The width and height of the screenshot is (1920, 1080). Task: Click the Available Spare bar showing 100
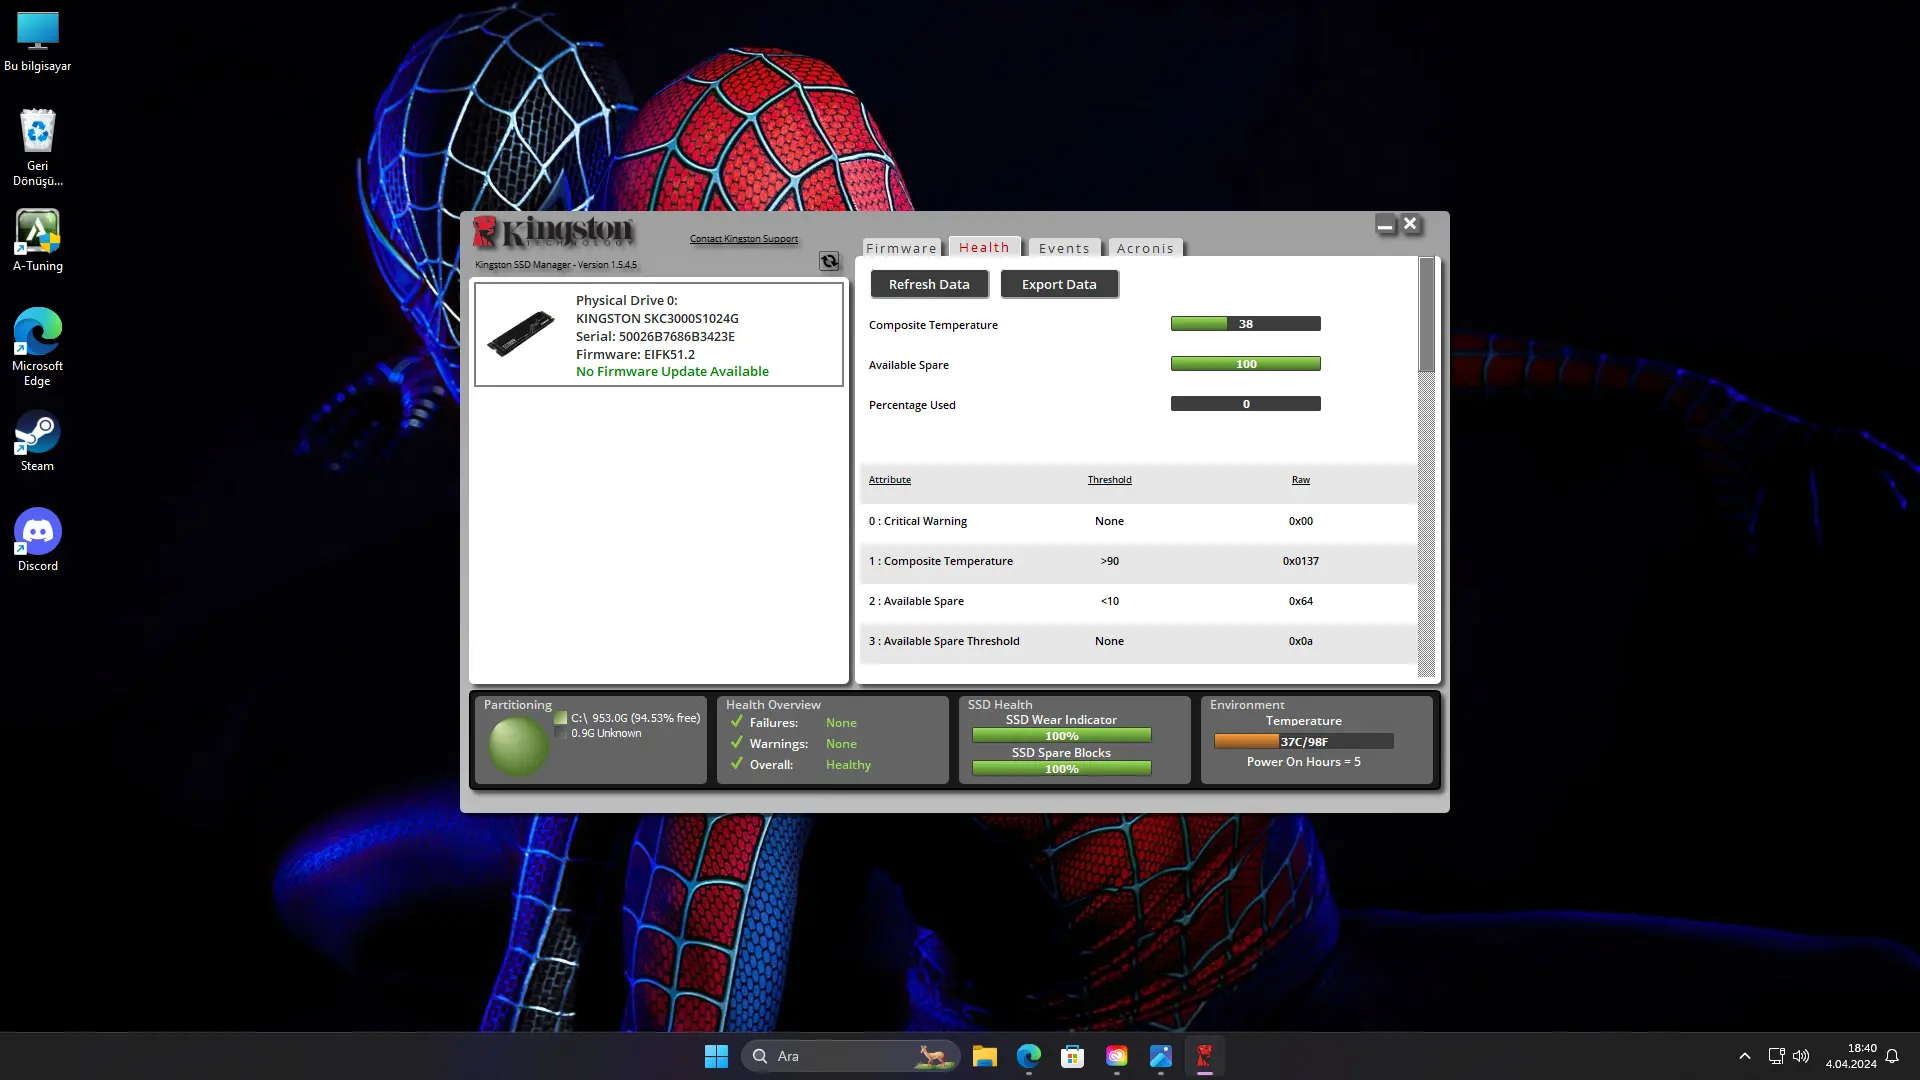(x=1246, y=364)
